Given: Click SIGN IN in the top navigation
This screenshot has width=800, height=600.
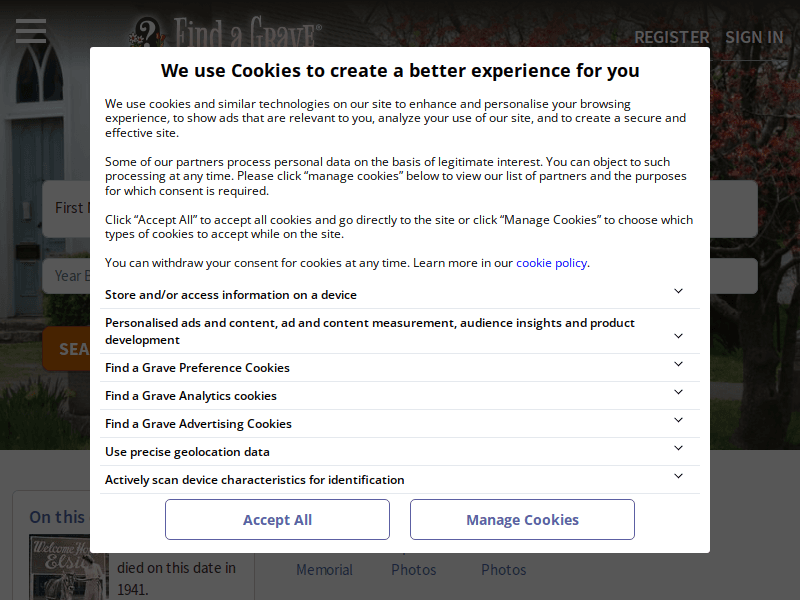Looking at the screenshot, I should (x=754, y=37).
